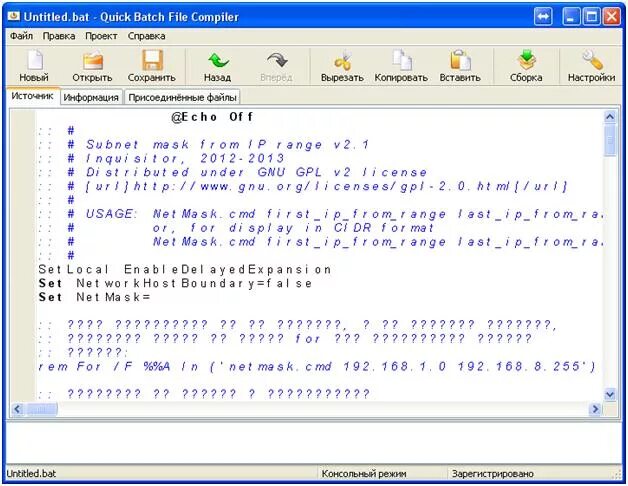Build the project with Сборка icon
The height and width of the screenshot is (486, 628).
tap(526, 66)
